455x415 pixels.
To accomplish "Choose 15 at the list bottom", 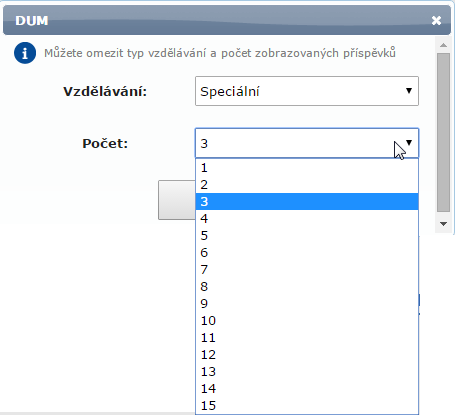I will [307, 406].
